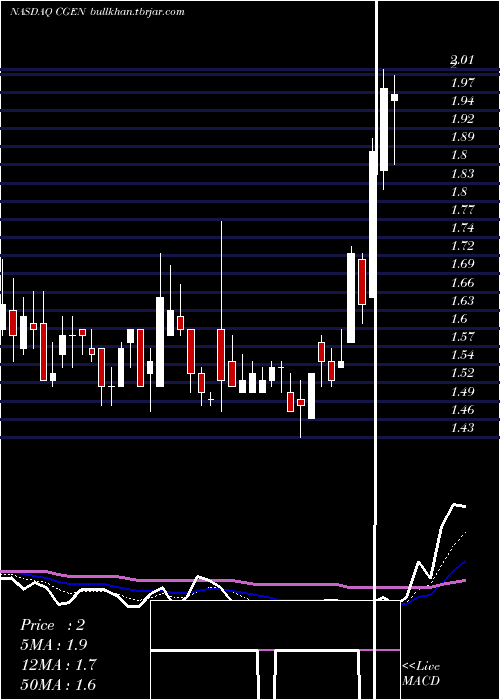
Task: Select the 1.72 price label
Action: click(x=462, y=246)
